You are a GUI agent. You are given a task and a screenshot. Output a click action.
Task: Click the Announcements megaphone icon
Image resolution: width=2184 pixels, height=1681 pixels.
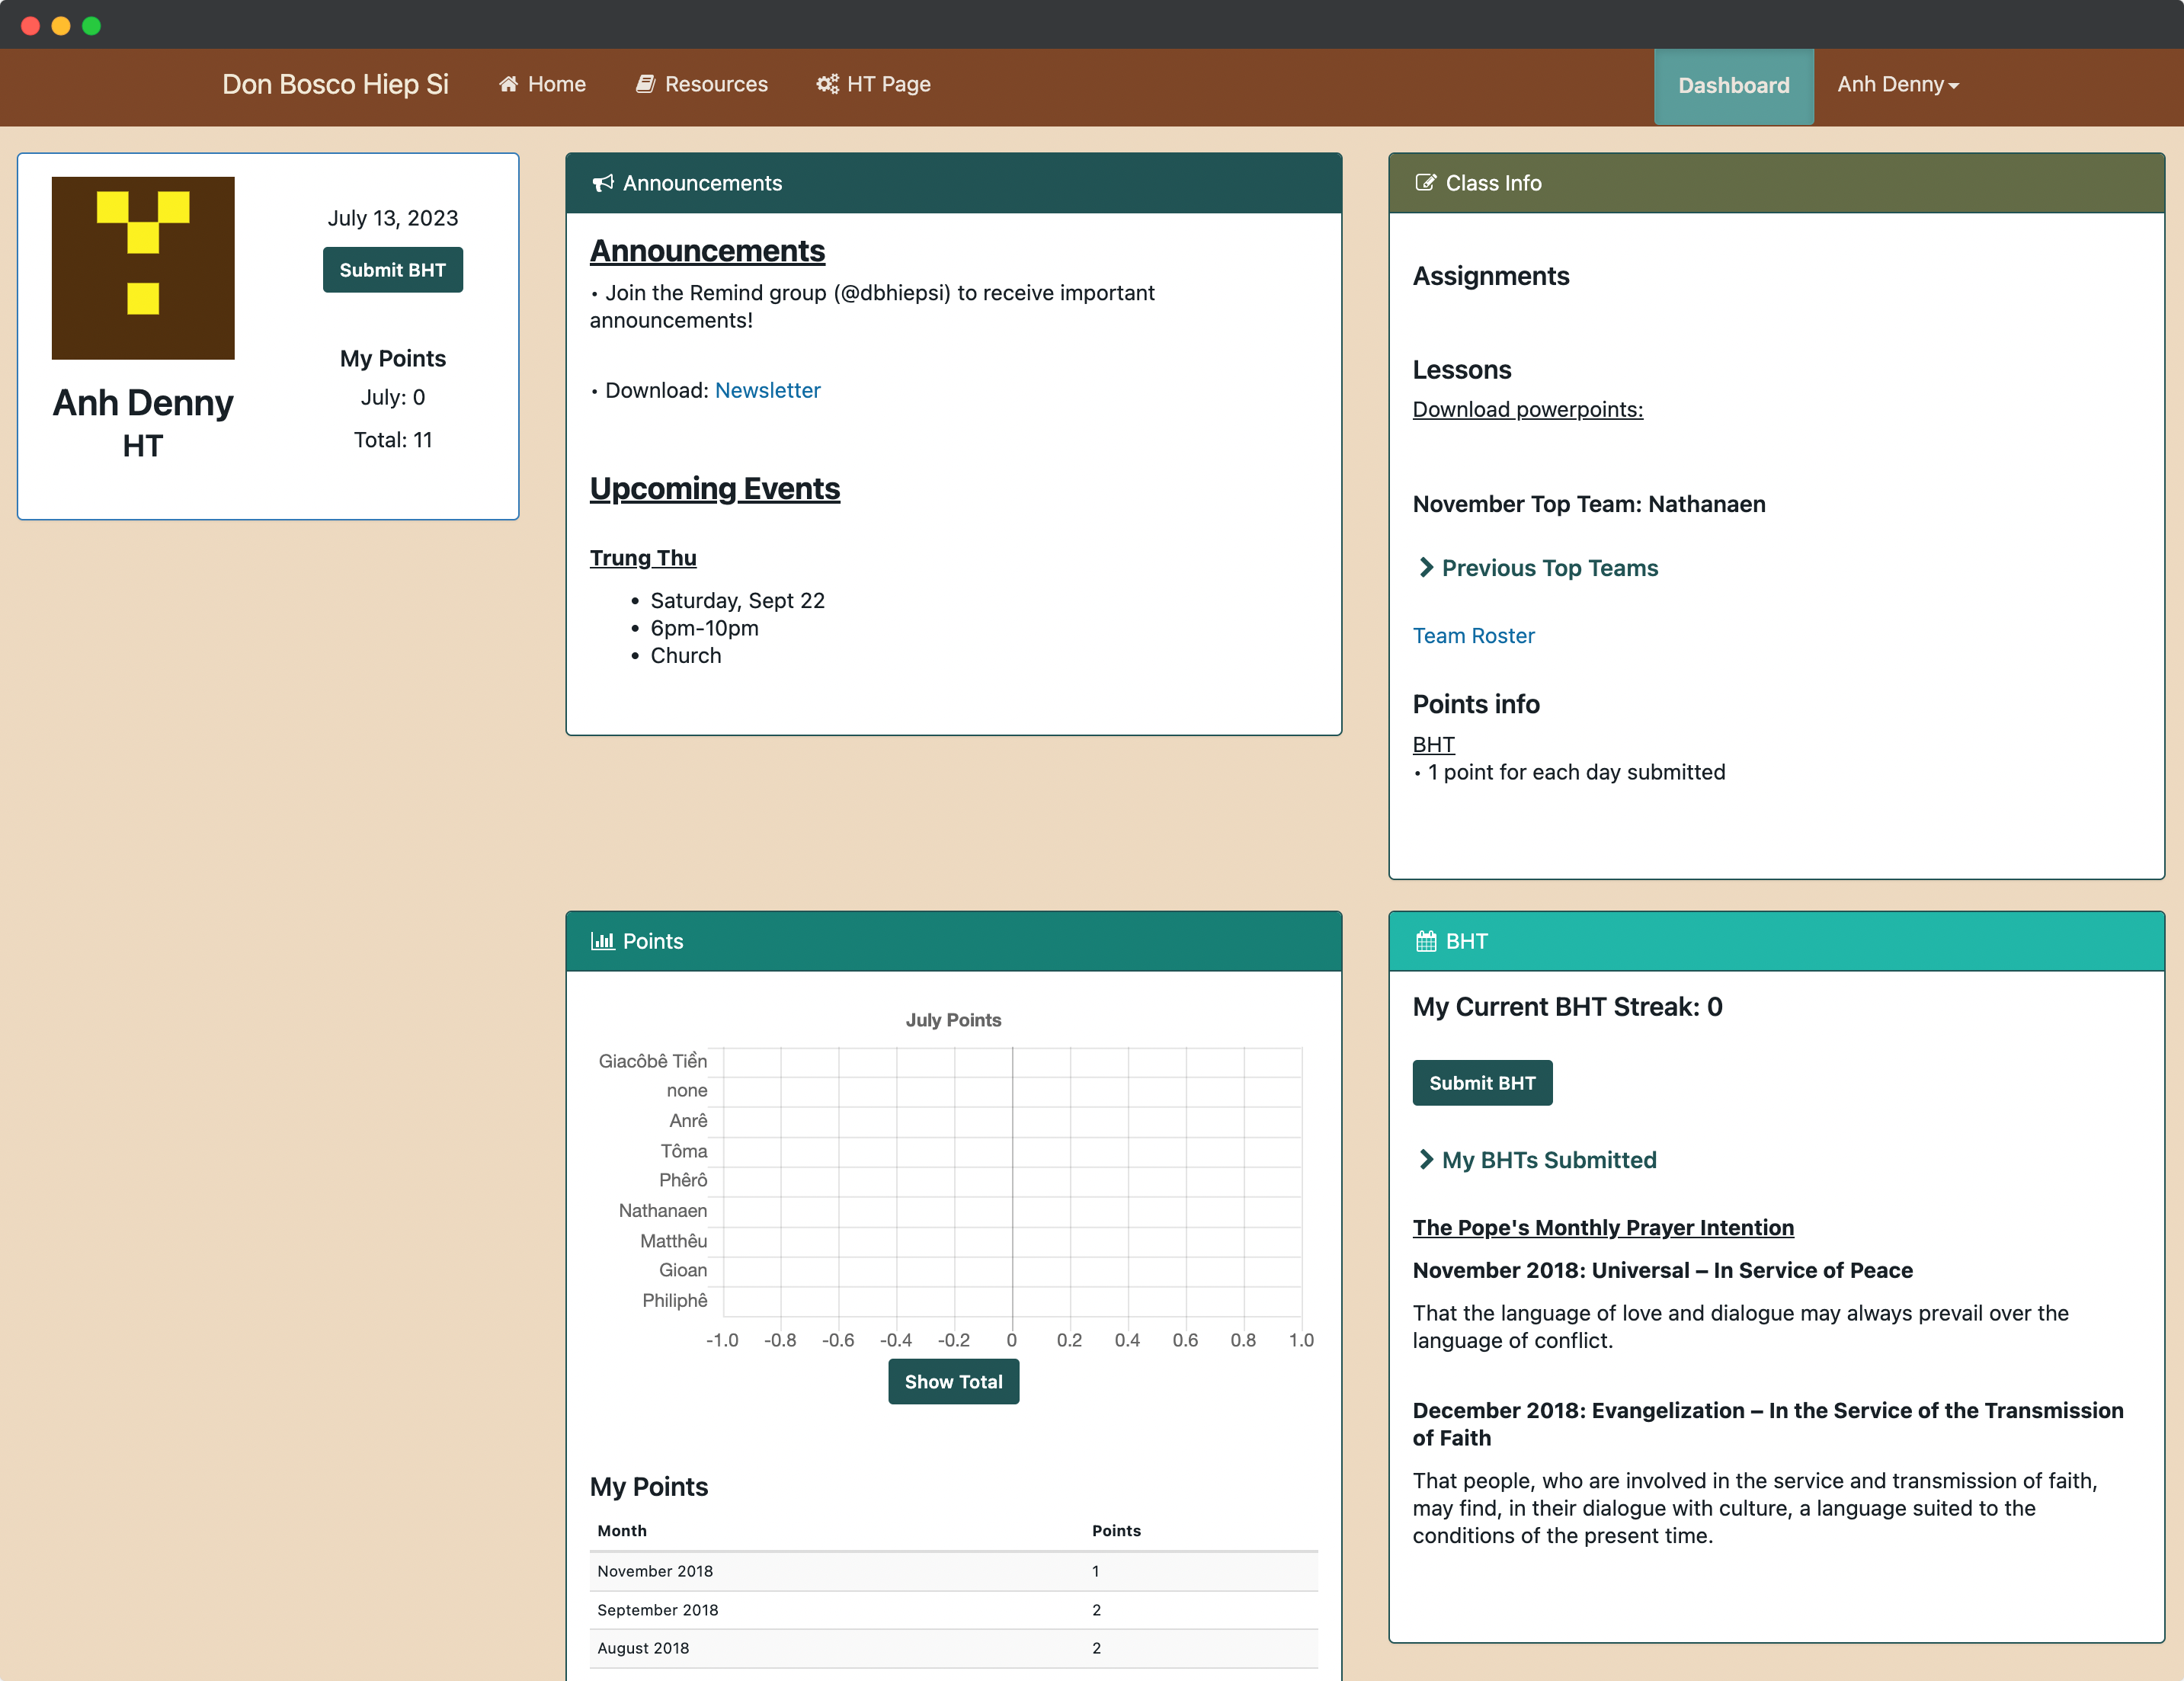click(x=602, y=182)
